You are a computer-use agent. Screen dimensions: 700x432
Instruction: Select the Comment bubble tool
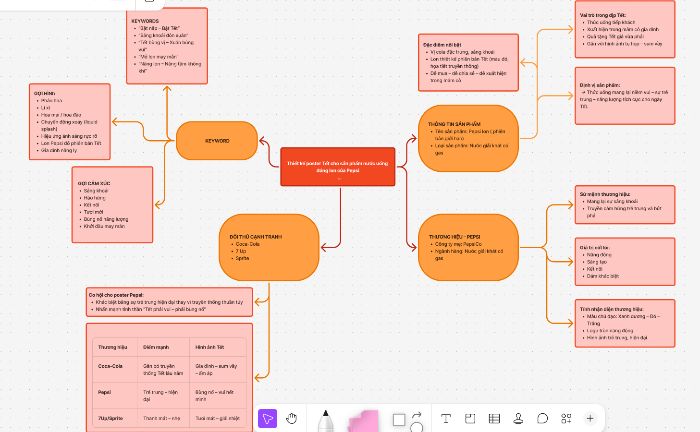(542, 419)
